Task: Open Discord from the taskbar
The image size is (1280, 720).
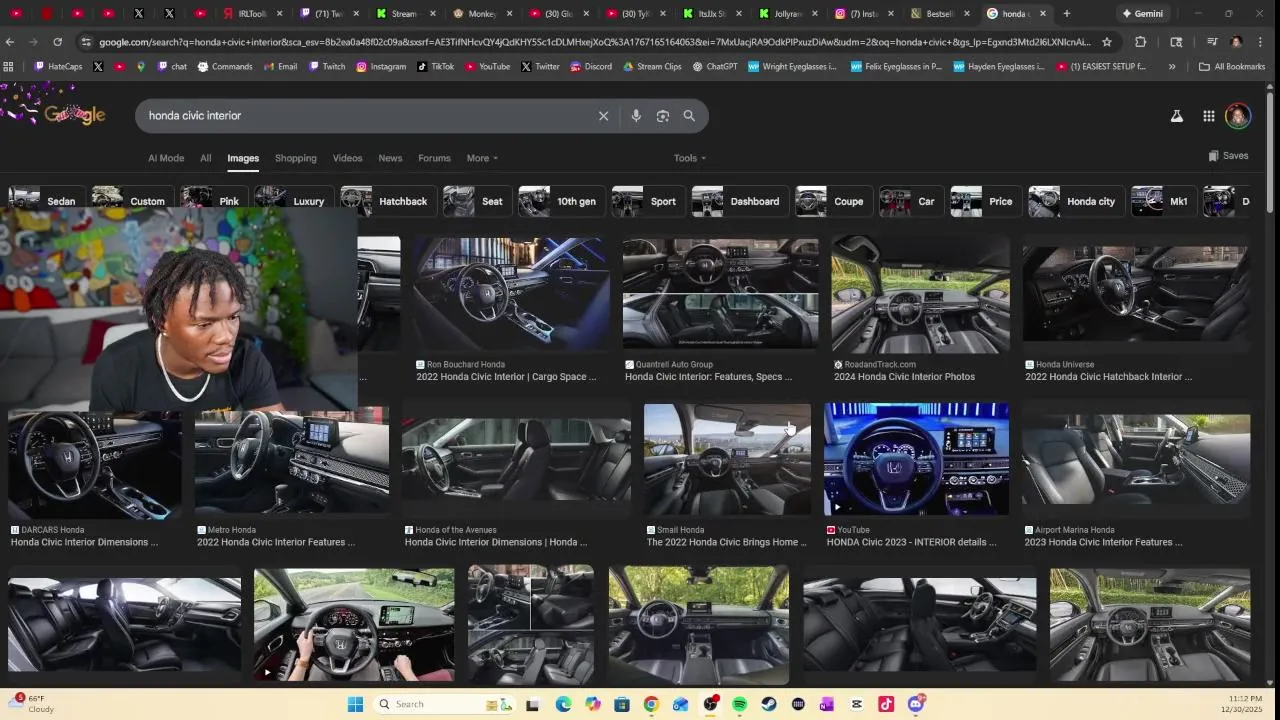Action: point(916,704)
